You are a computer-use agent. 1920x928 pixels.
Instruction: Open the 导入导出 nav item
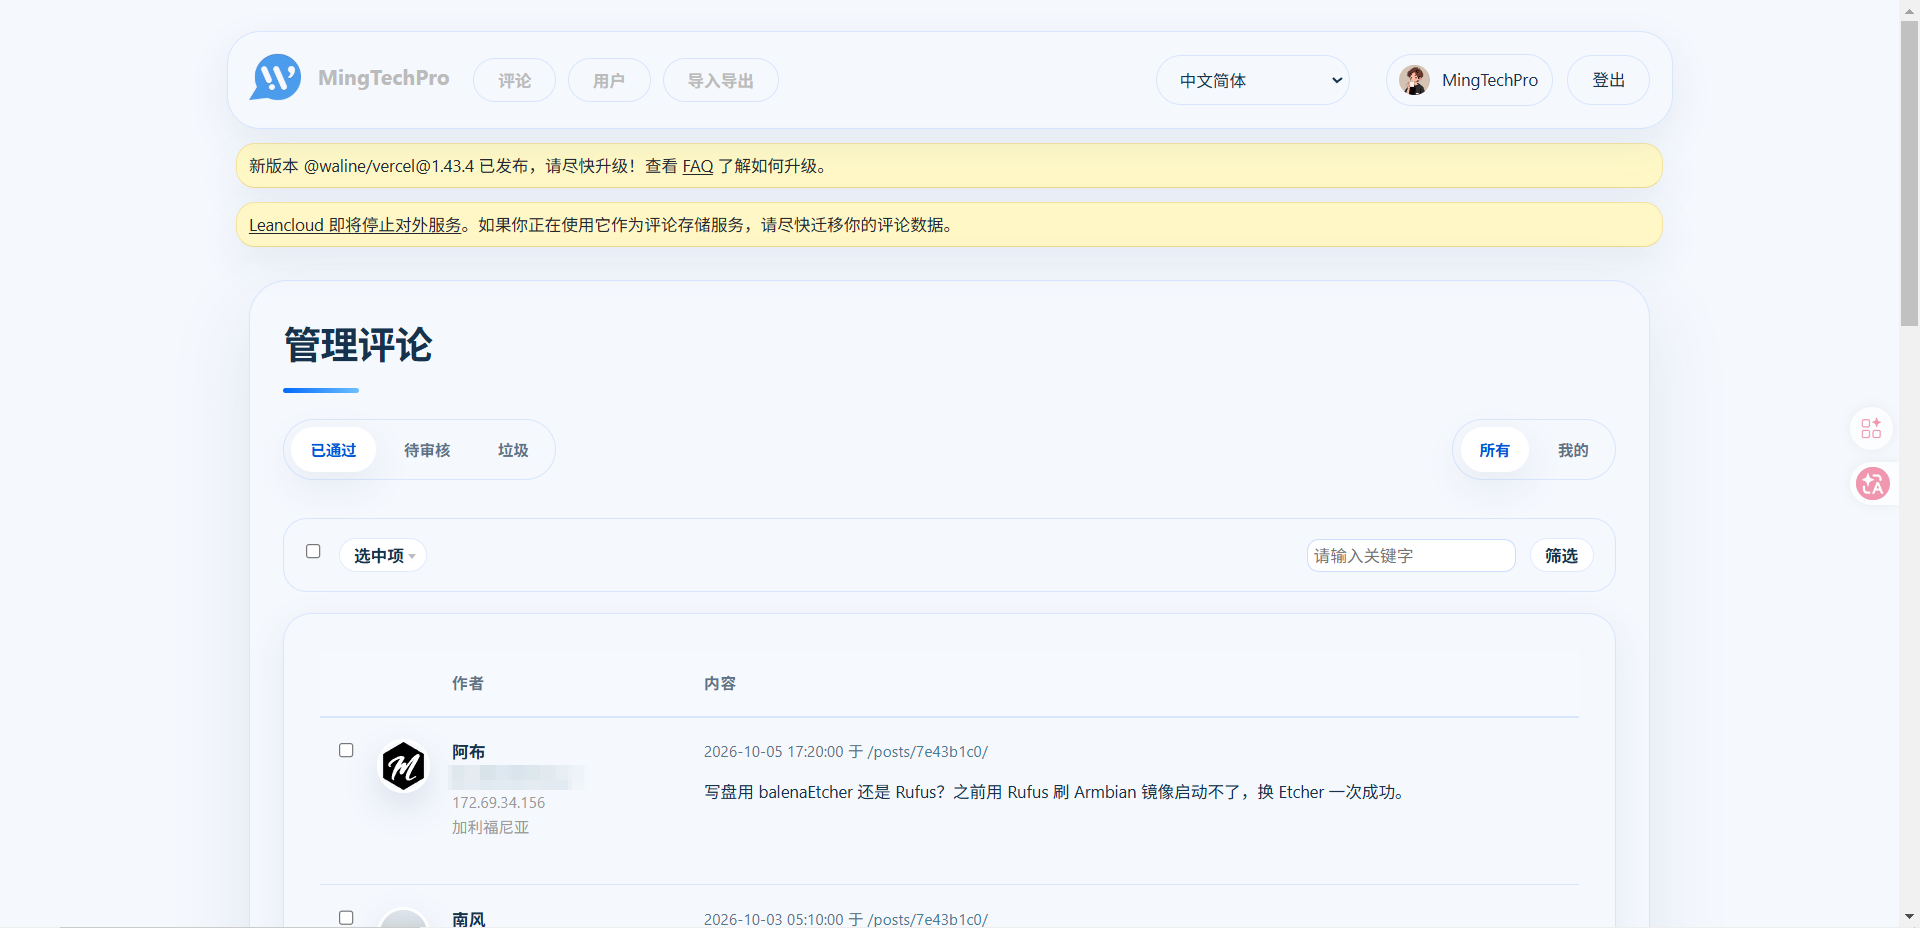721,80
